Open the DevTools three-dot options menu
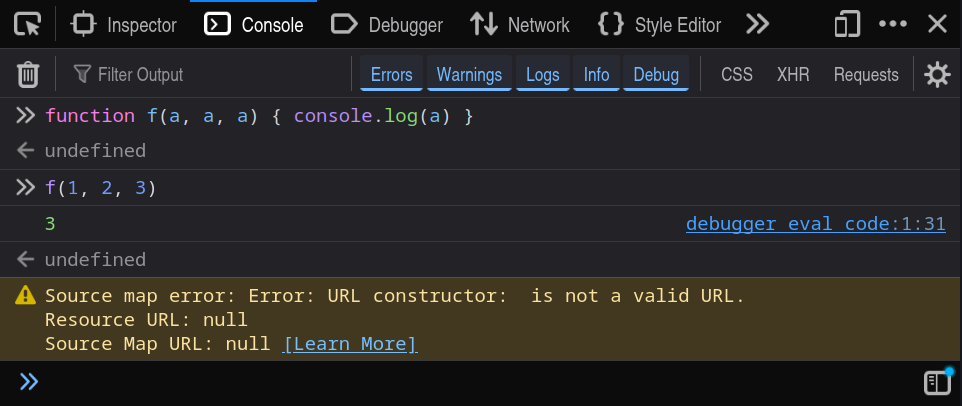 coord(893,25)
